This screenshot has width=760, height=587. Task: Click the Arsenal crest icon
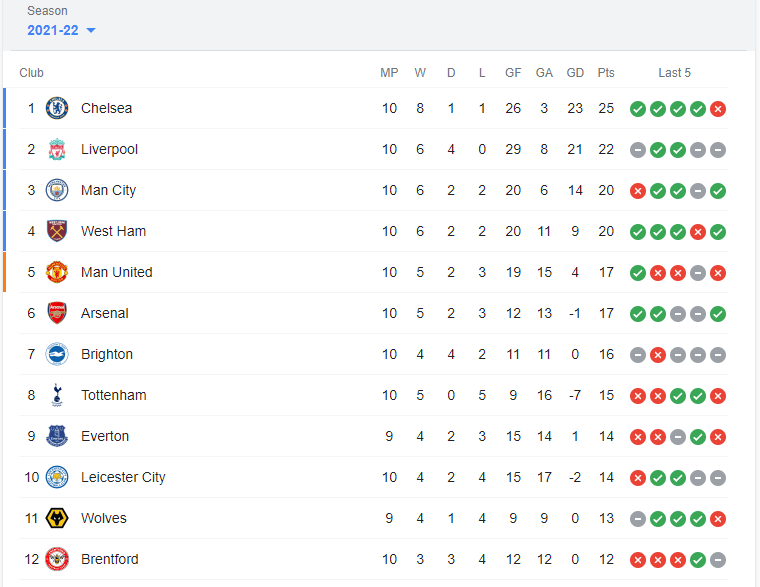pyautogui.click(x=57, y=313)
